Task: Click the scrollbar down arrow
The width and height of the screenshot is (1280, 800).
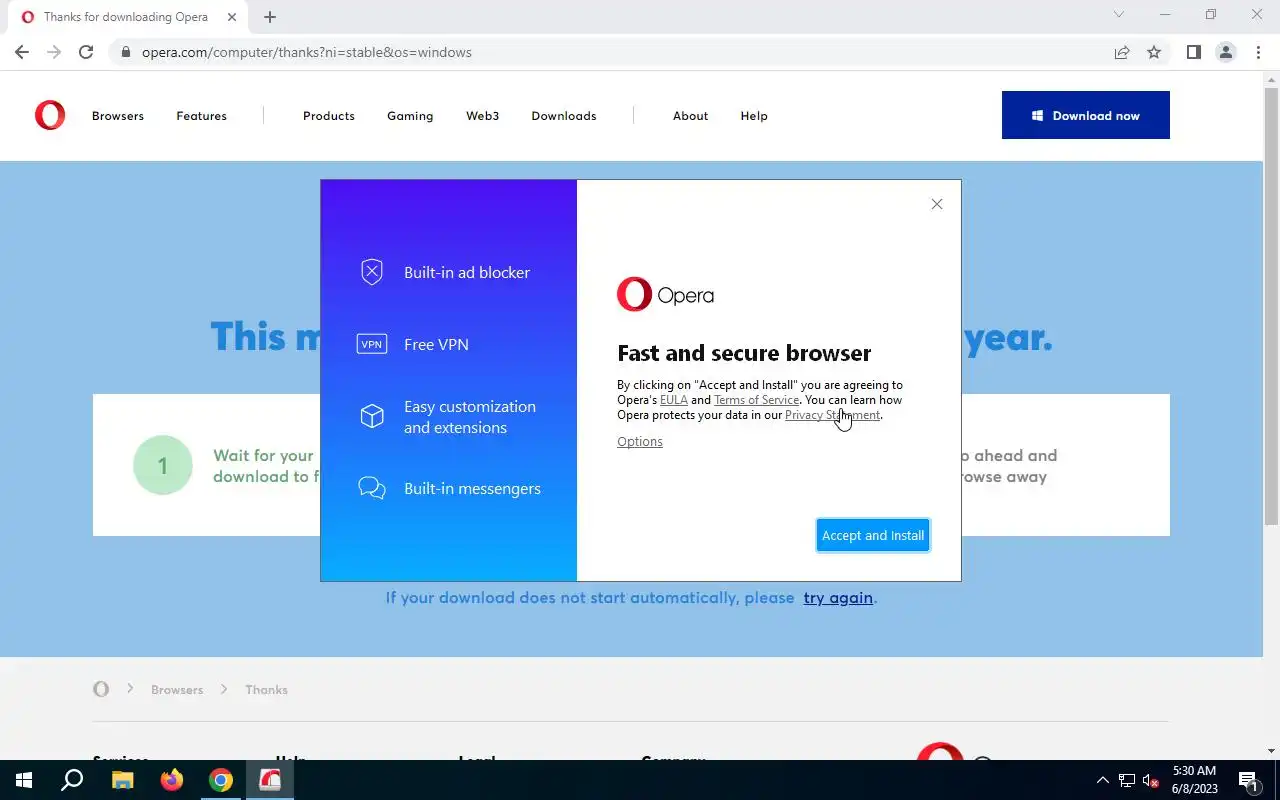Action: [1271, 751]
